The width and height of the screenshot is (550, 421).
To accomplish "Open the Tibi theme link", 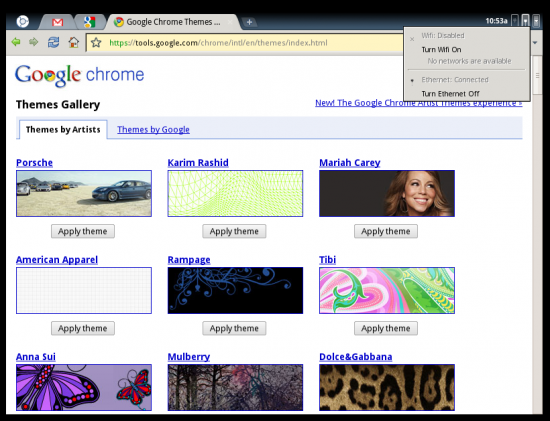I will coord(328,260).
